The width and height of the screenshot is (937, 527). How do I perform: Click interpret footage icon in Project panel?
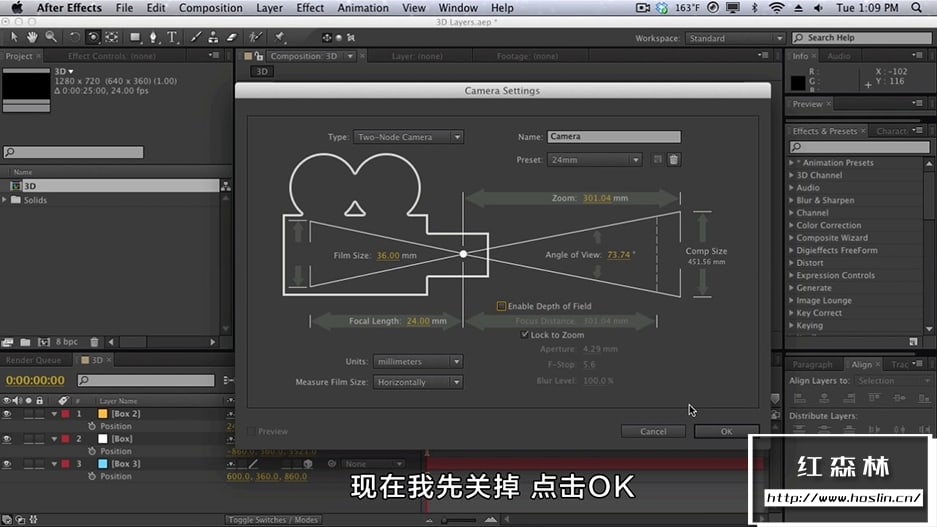(7, 342)
